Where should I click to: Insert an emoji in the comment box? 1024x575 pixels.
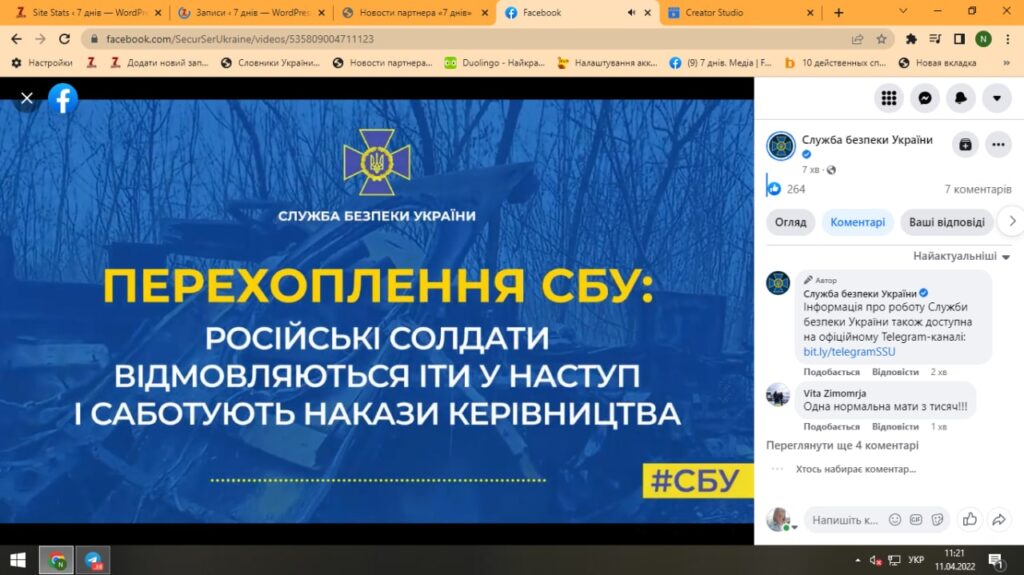(895, 520)
